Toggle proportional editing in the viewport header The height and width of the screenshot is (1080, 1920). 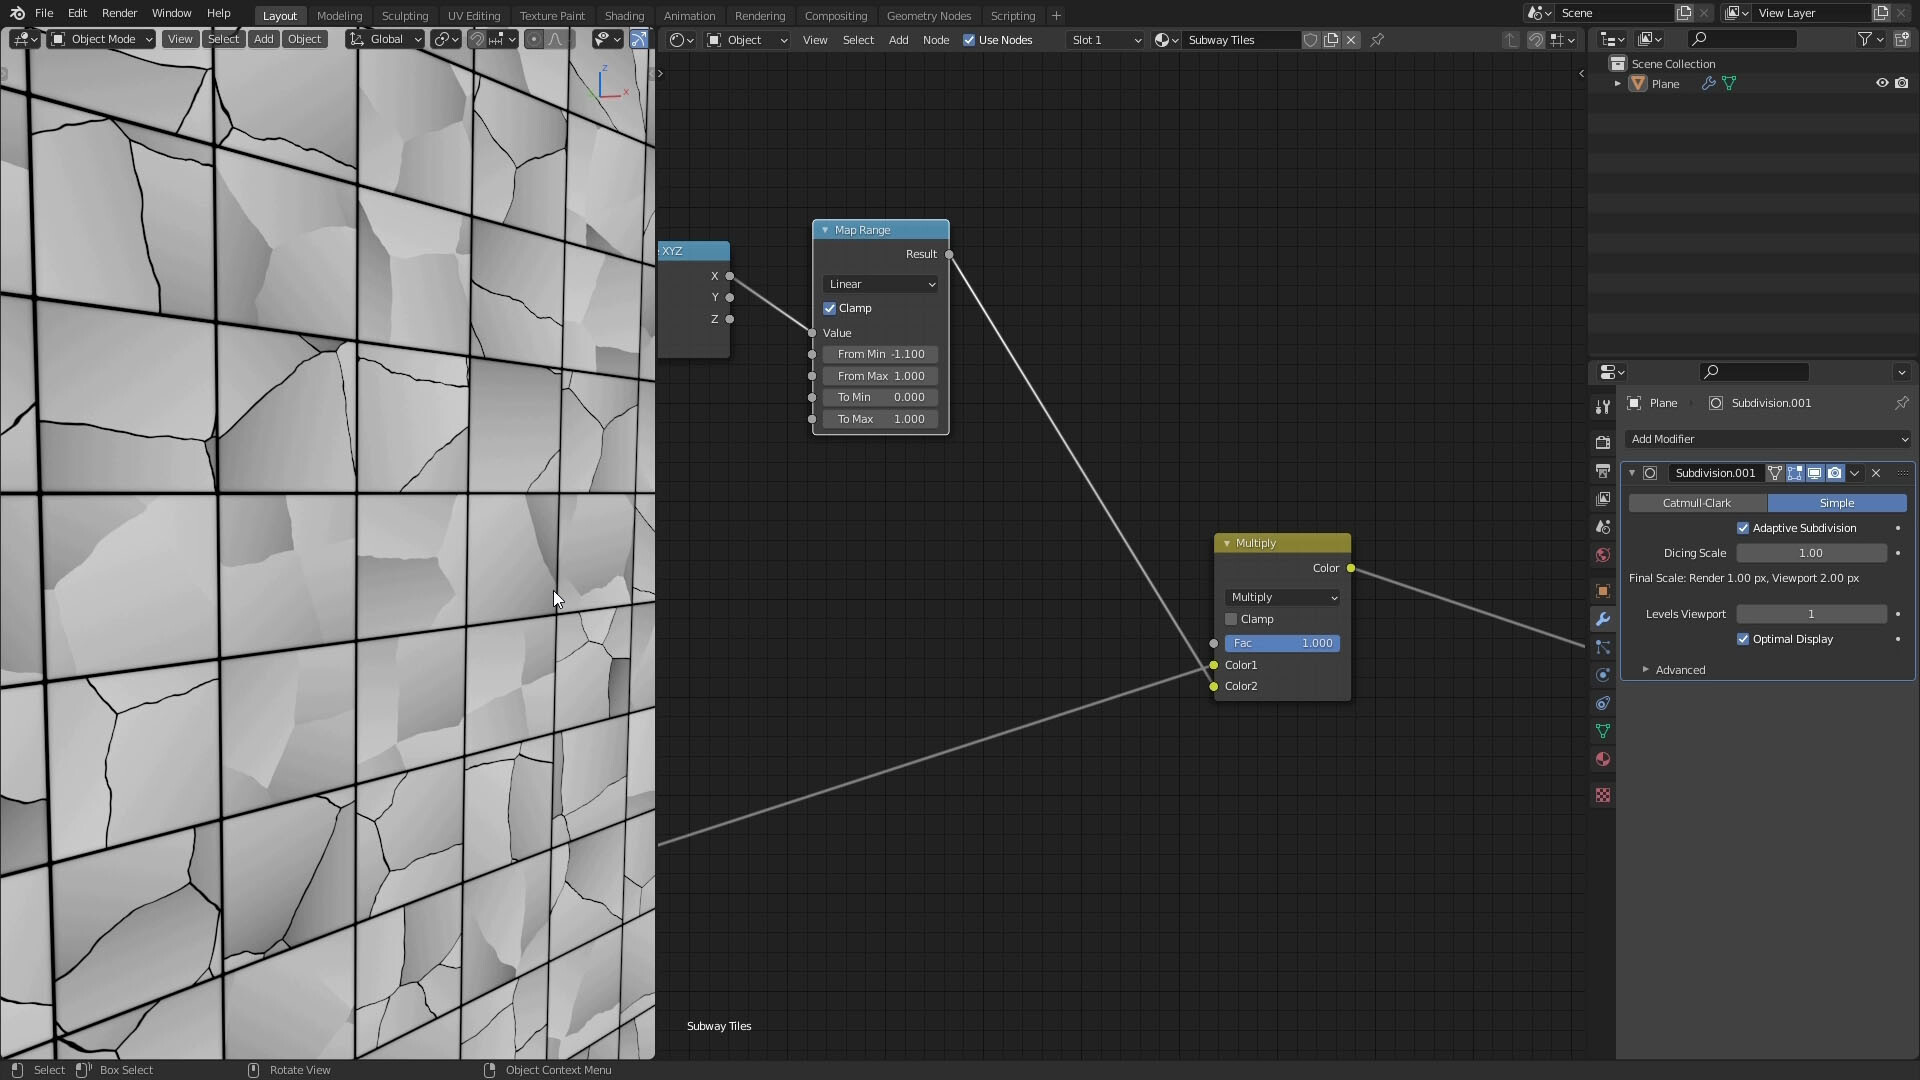click(x=534, y=39)
